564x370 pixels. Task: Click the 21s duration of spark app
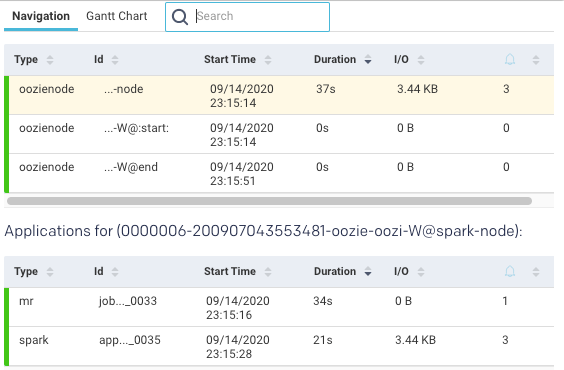(x=323, y=340)
